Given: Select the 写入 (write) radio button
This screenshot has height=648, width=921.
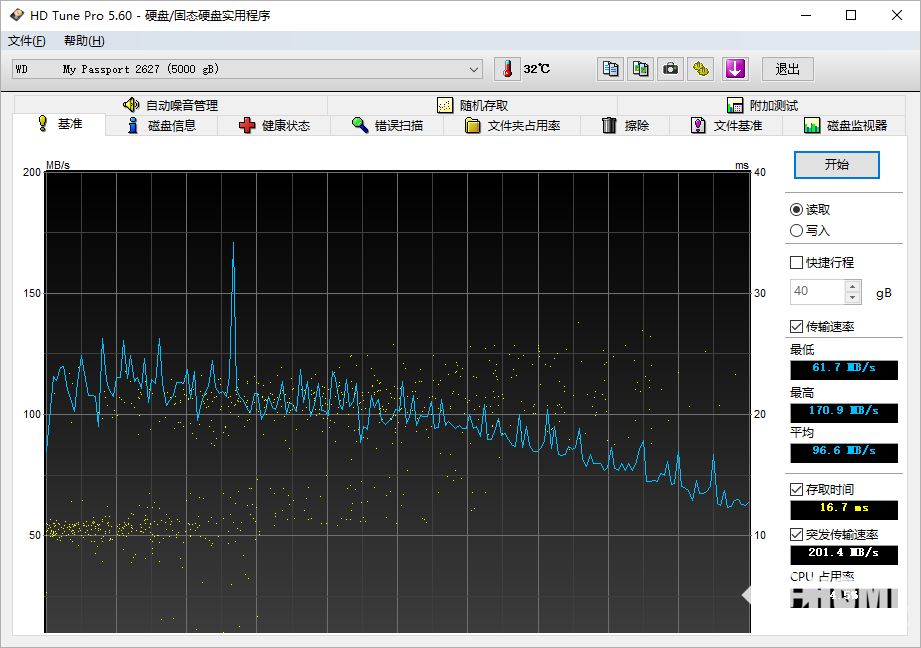Looking at the screenshot, I should [796, 230].
